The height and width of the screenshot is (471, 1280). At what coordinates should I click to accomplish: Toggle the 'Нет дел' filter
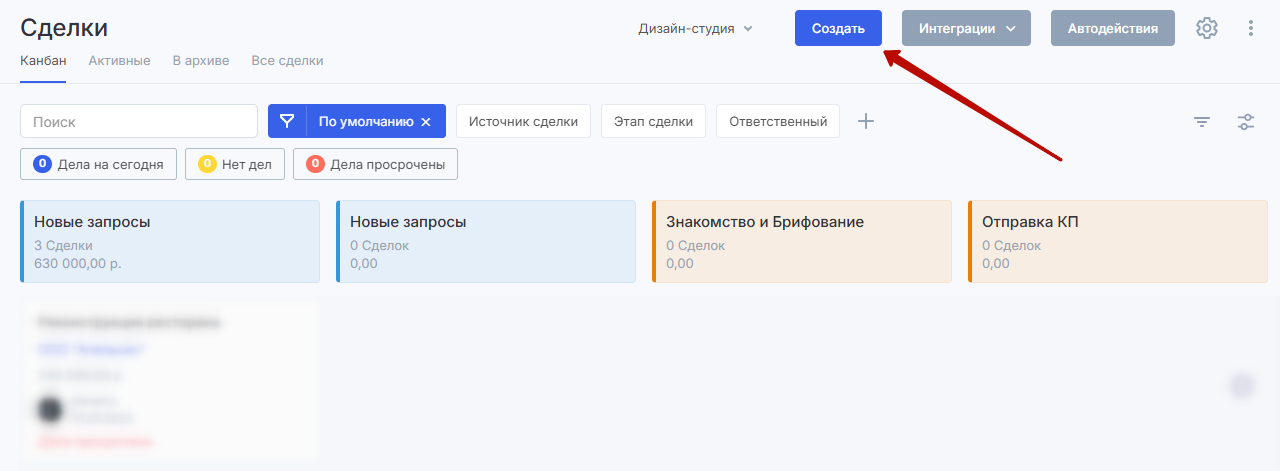234,164
